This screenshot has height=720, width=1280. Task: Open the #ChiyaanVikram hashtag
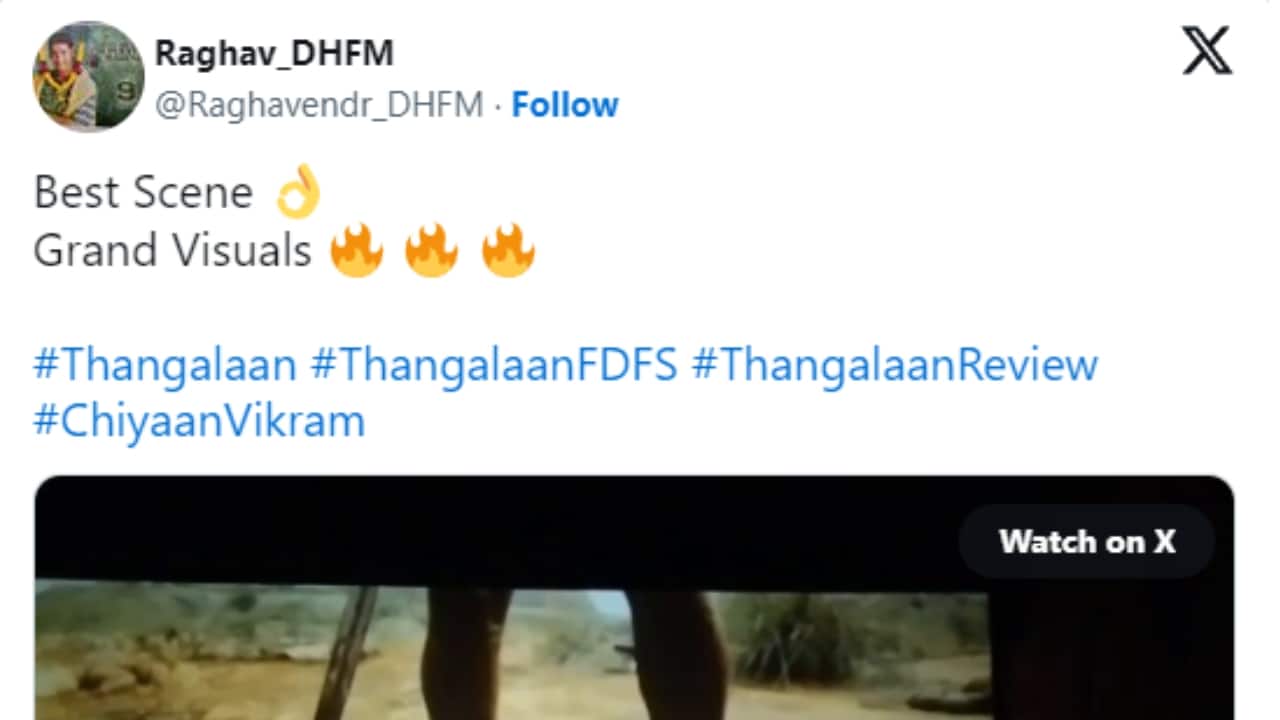199,421
